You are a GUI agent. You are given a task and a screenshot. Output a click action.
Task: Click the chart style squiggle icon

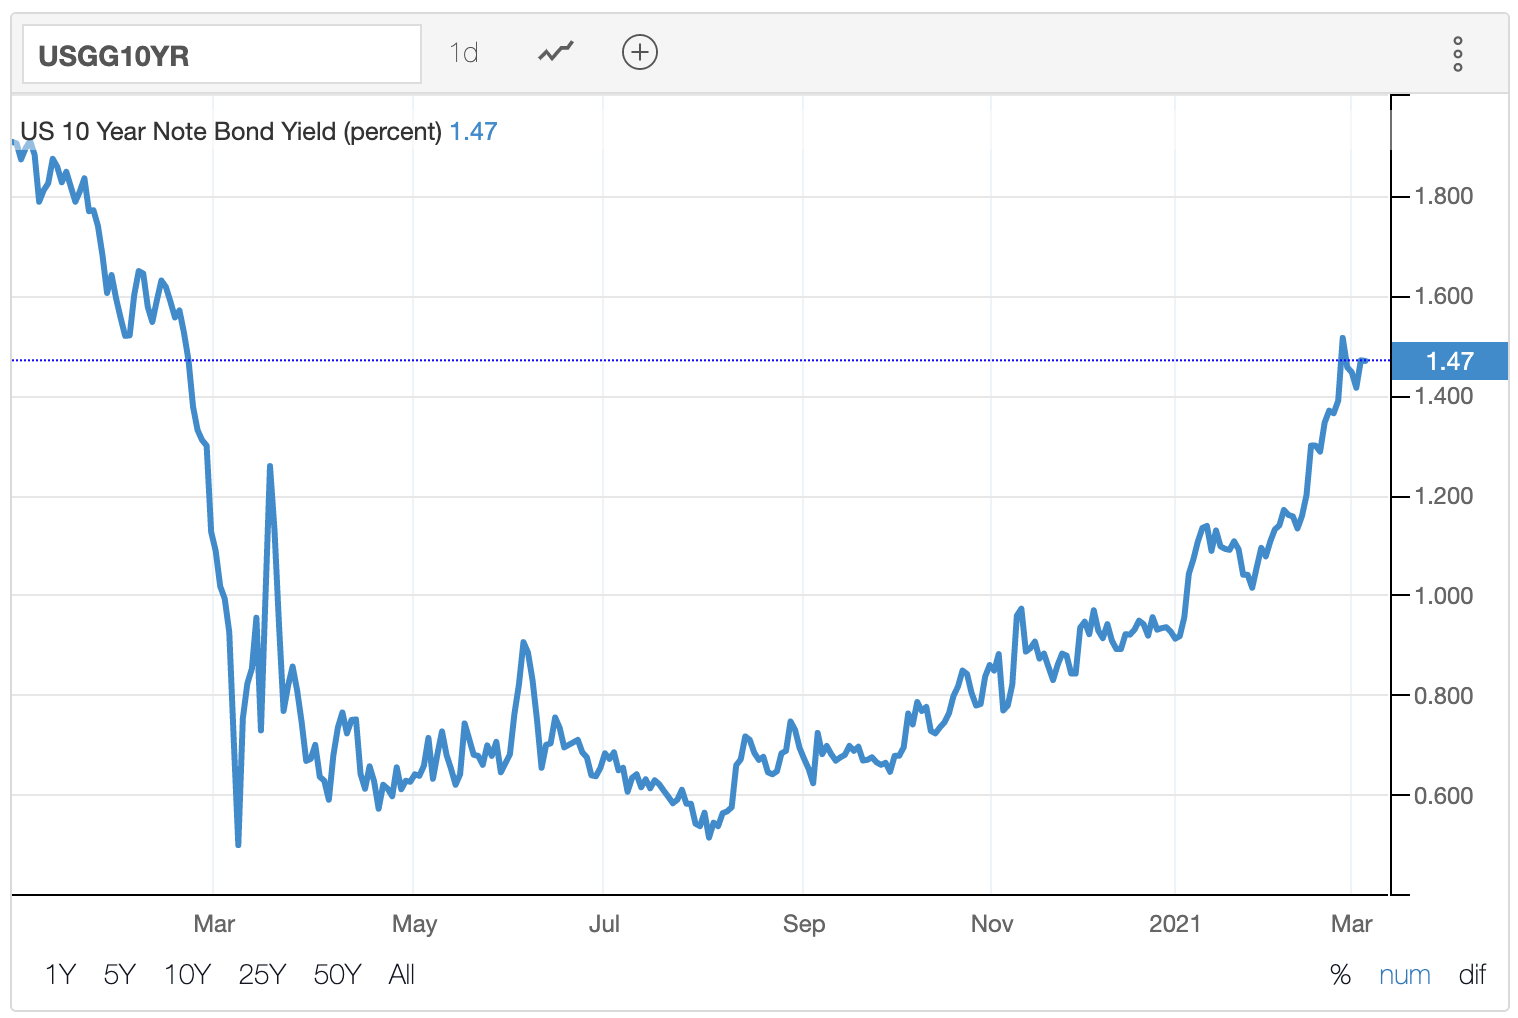point(554,51)
